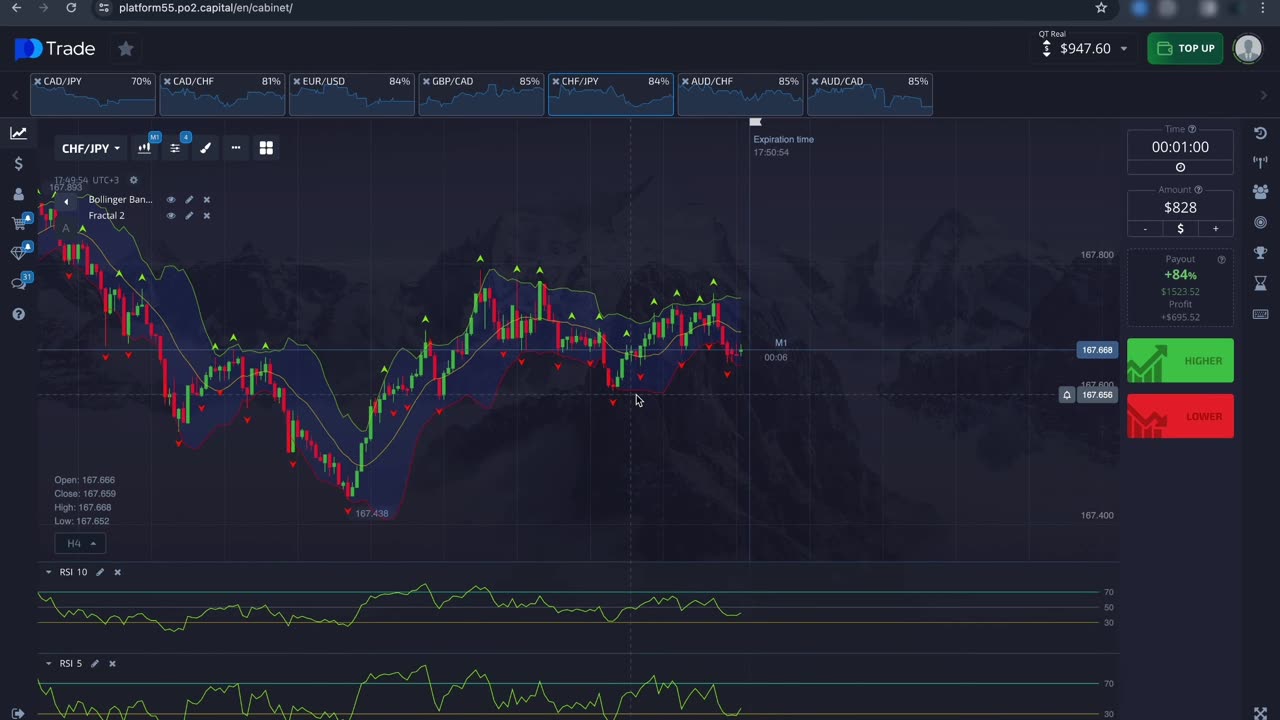Open the signals antenna icon
The image size is (1280, 720).
pos(1260,162)
